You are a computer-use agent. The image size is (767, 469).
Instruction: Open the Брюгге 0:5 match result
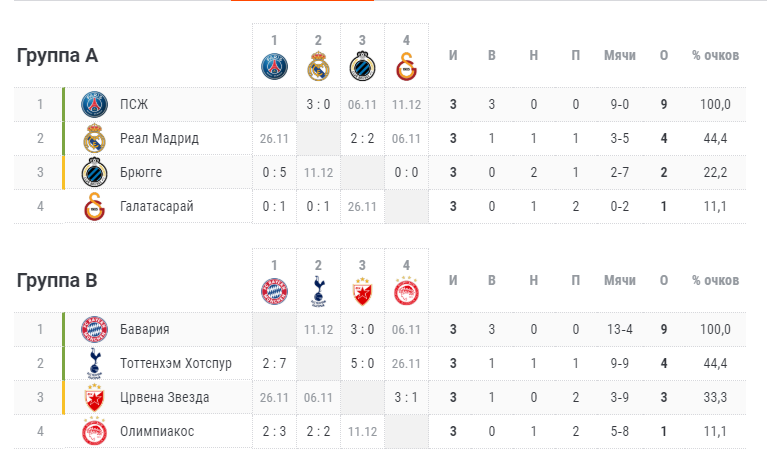(x=274, y=172)
